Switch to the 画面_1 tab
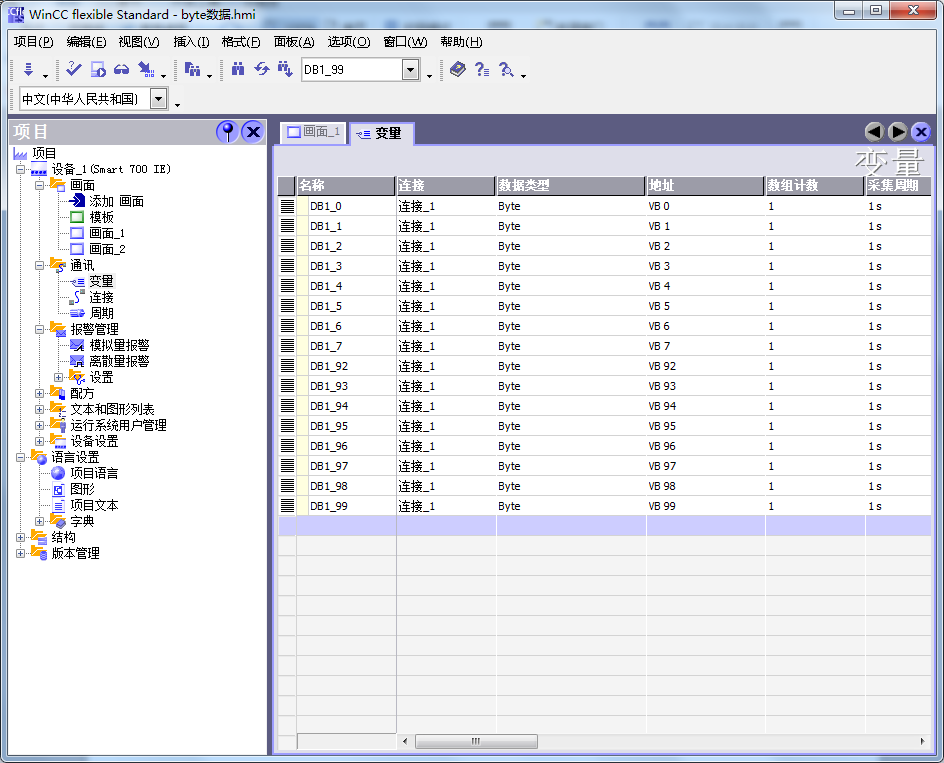 (313, 132)
